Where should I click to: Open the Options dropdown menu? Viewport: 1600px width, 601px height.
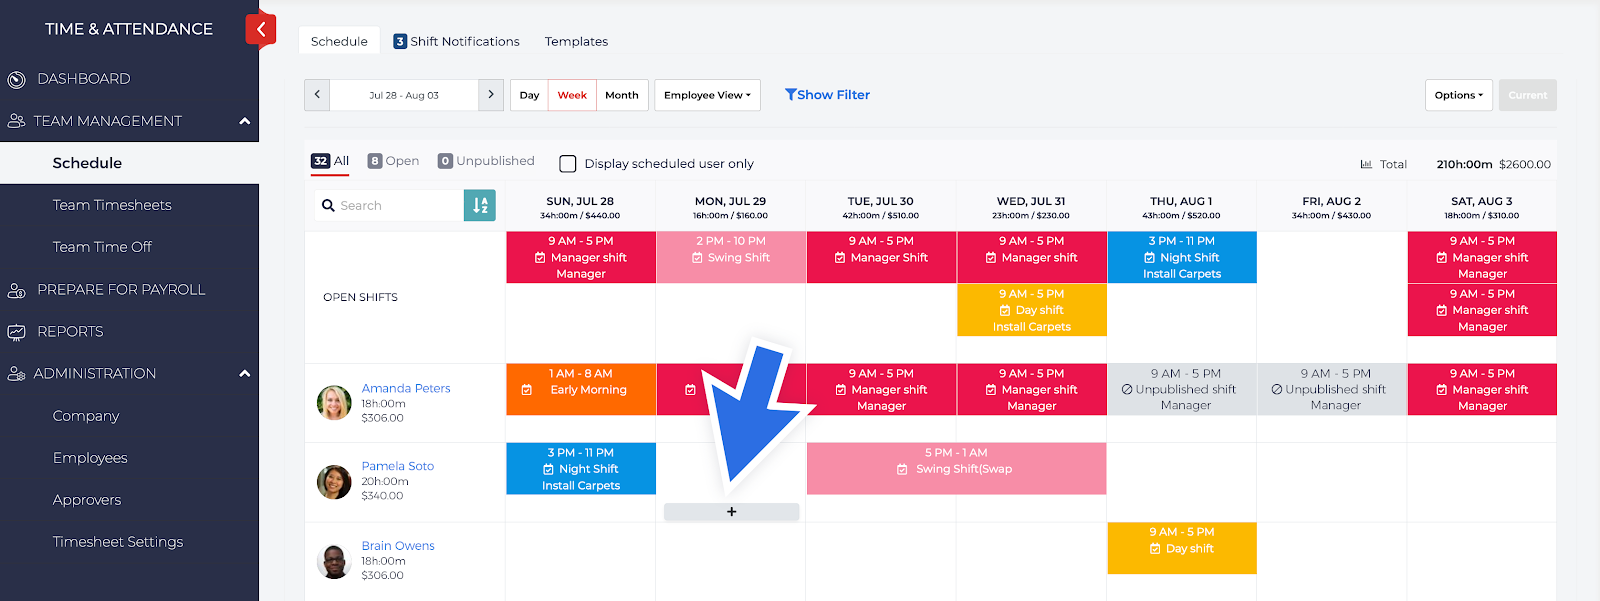pos(1458,95)
